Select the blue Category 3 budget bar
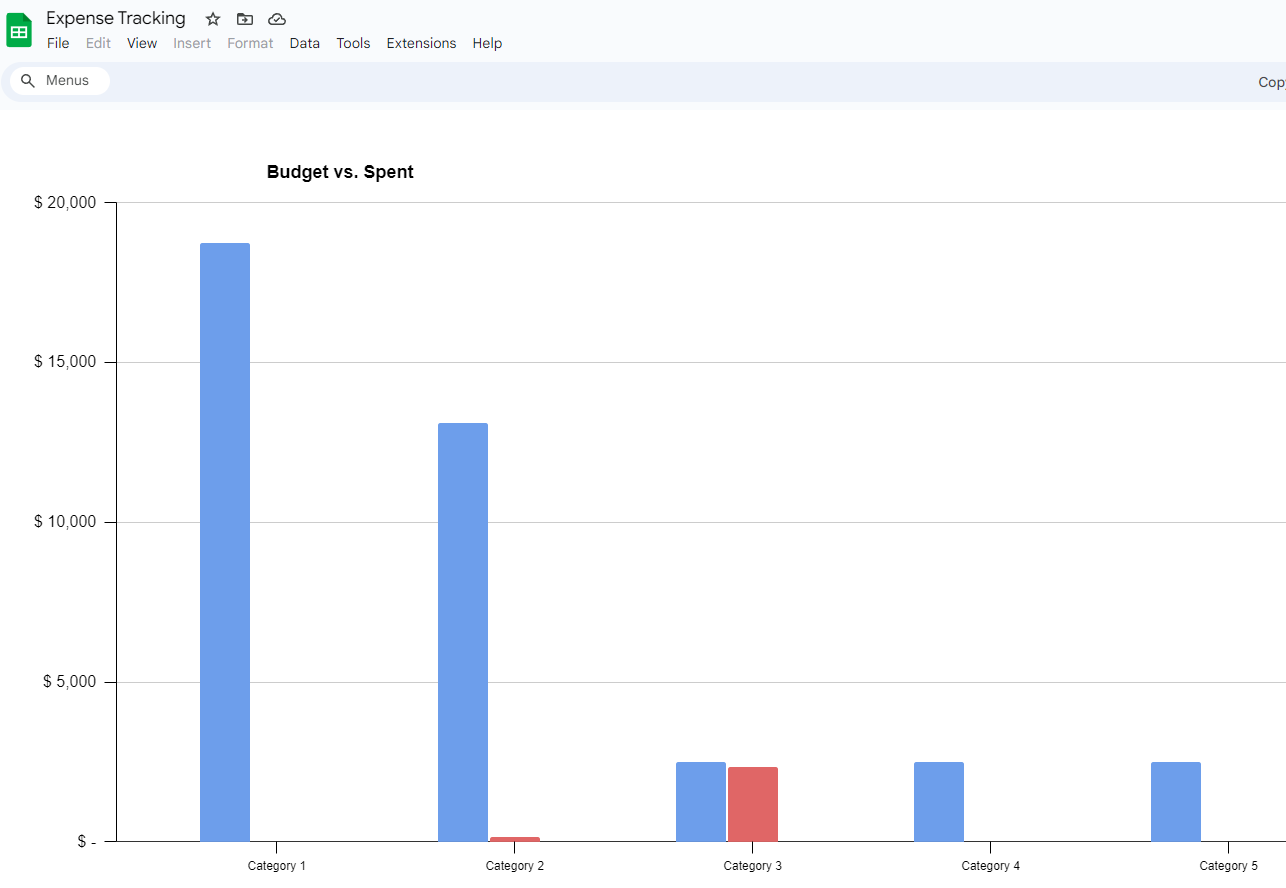This screenshot has width=1286, height=888. pyautogui.click(x=701, y=801)
